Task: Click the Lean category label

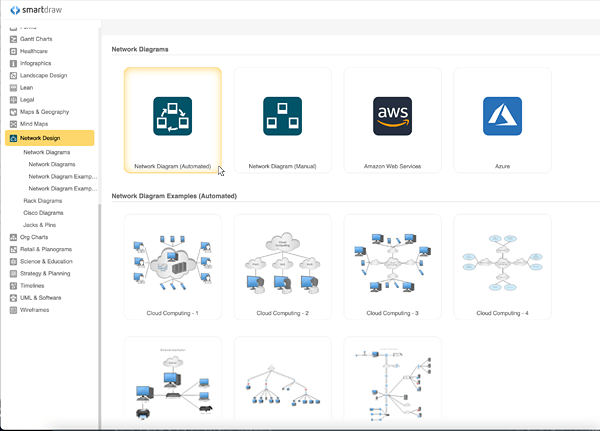Action: click(26, 88)
